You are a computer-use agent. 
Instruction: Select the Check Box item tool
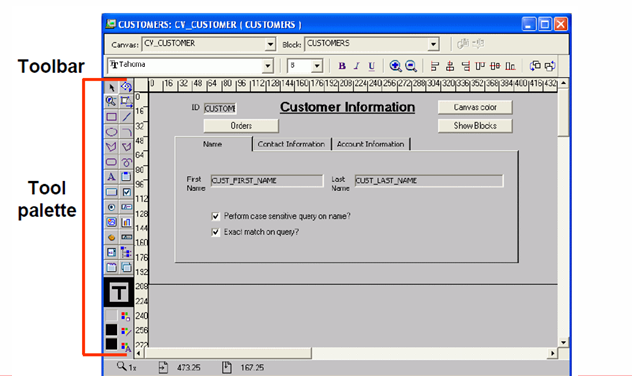coord(126,192)
